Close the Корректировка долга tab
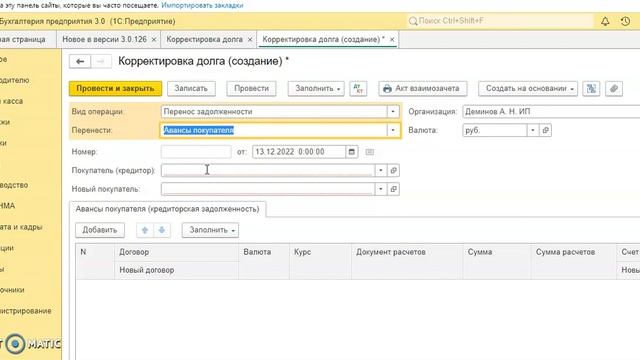Screen dimensions: 640x360 pyautogui.click(x=250, y=40)
